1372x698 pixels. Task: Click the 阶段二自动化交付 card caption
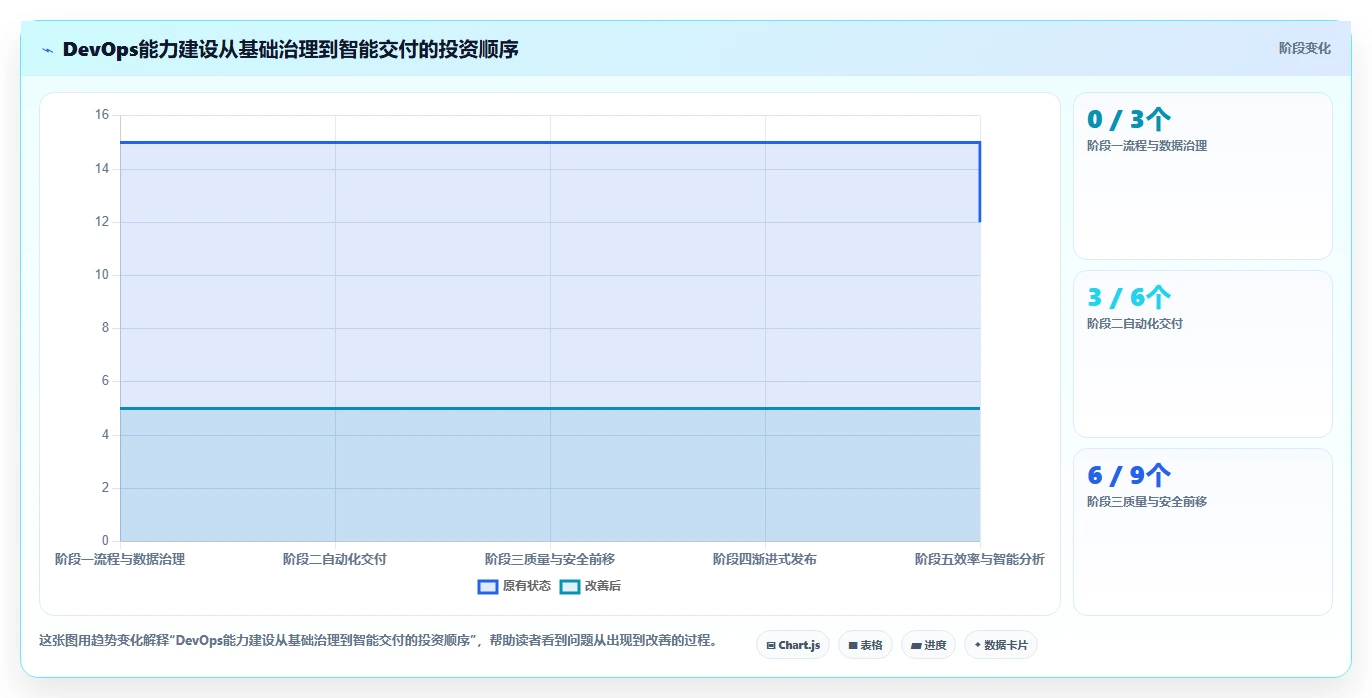point(1135,324)
